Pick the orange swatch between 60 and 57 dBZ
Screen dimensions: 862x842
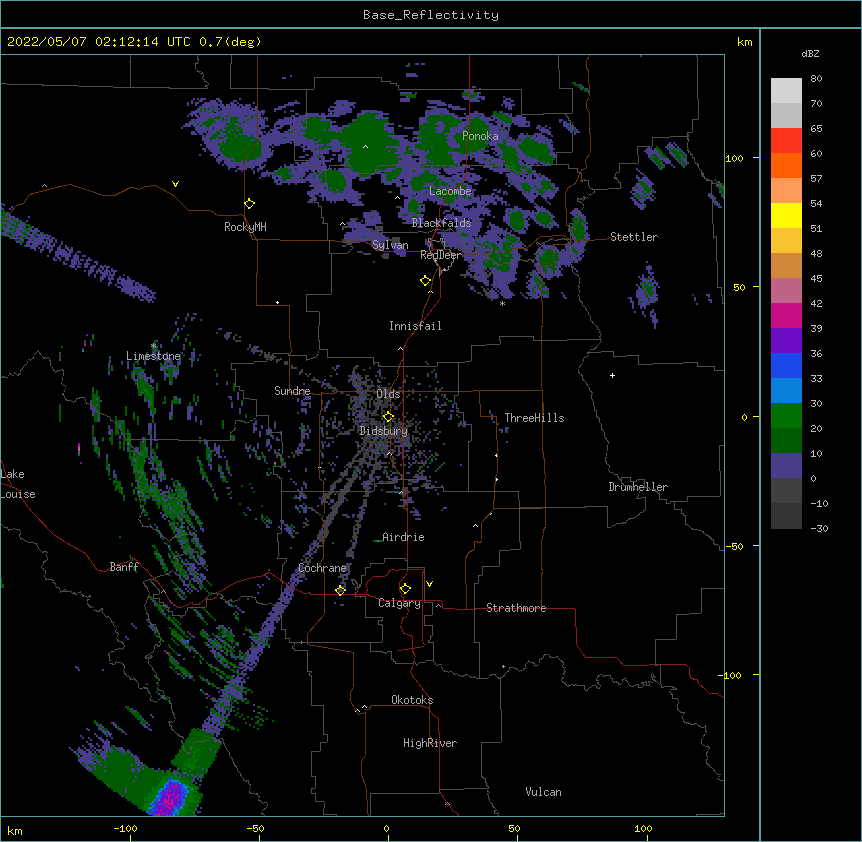[786, 165]
